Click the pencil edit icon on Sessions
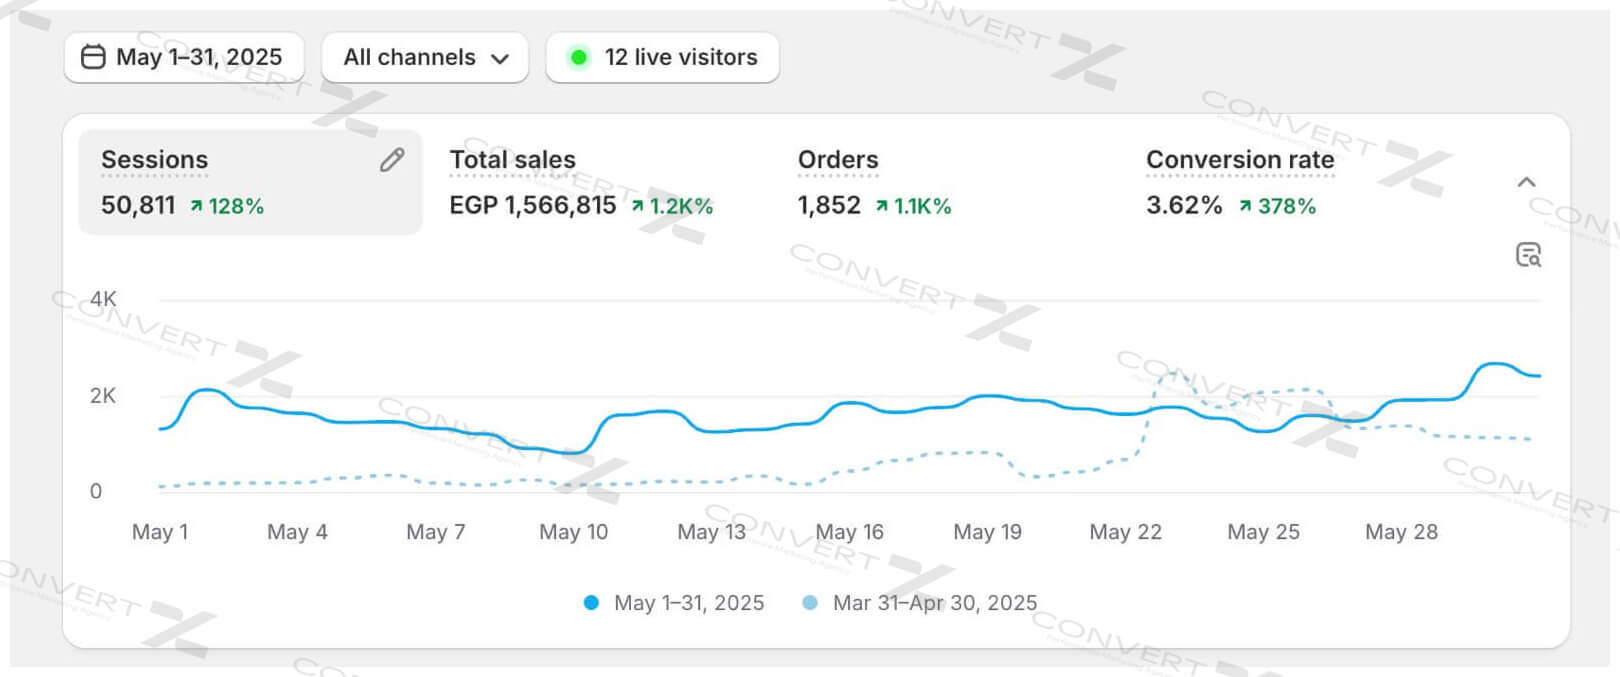Viewport: 1620px width, 677px height. click(x=392, y=160)
